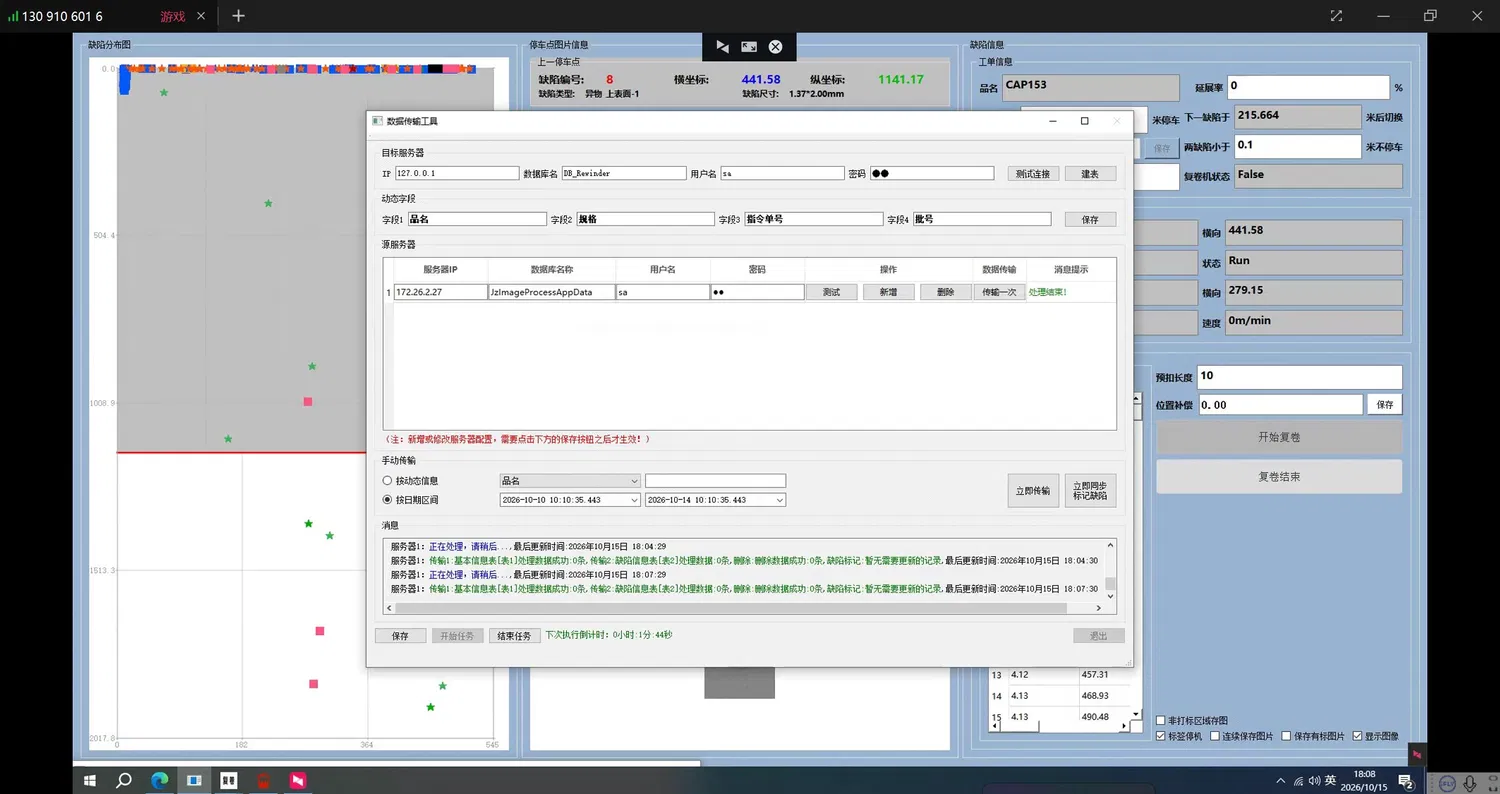
Task: Click the volume speaker tray icon
Action: click(1313, 780)
